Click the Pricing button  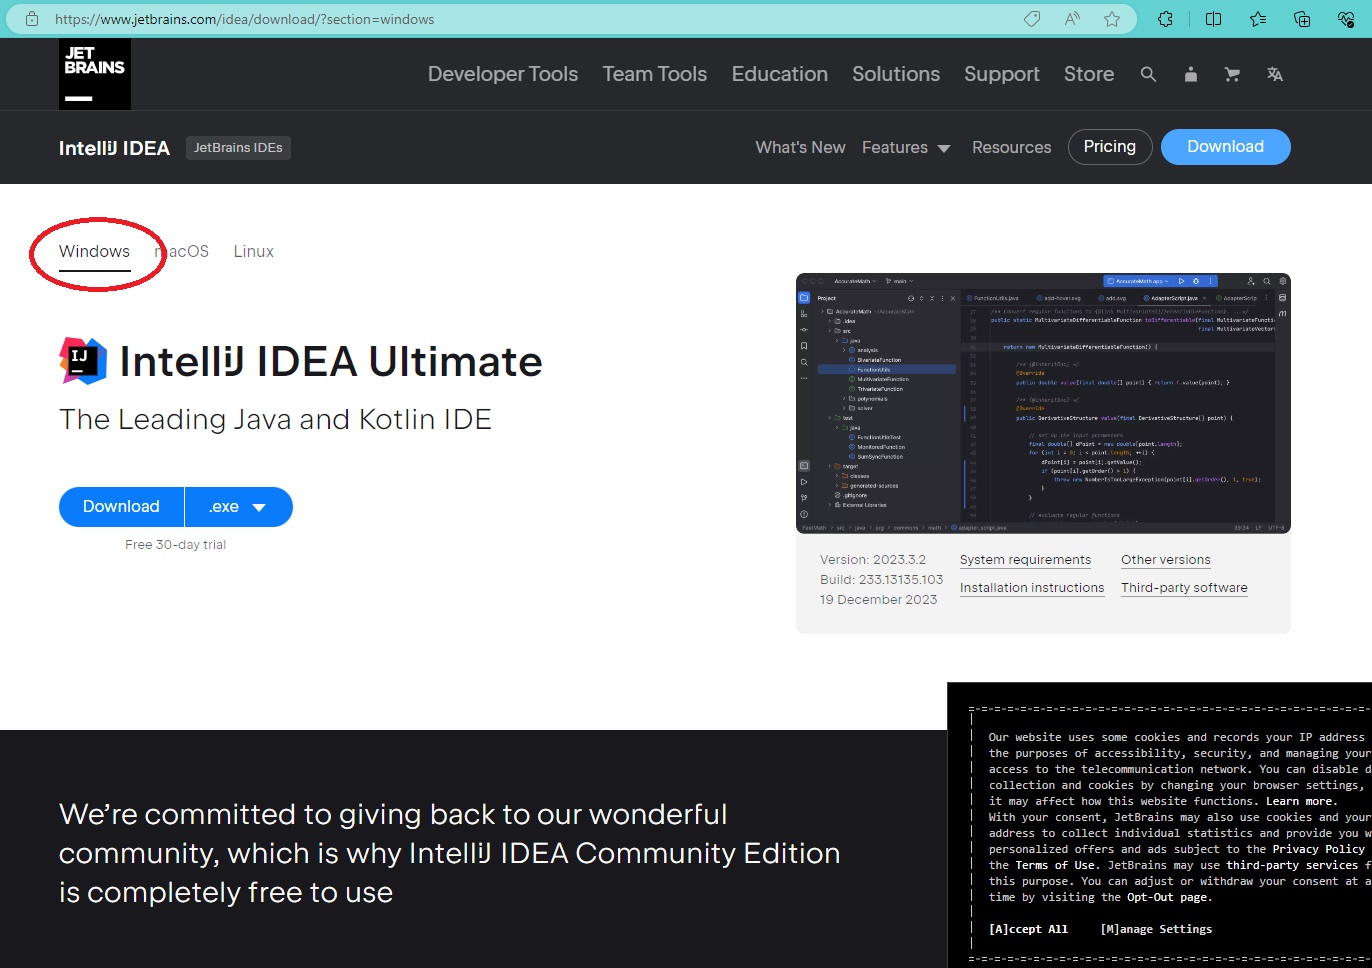1110,147
